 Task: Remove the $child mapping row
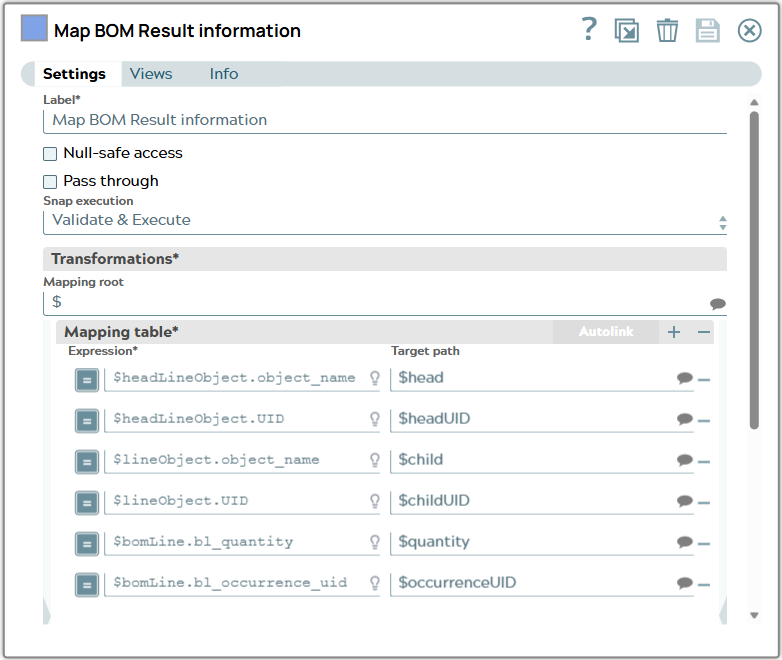click(704, 462)
